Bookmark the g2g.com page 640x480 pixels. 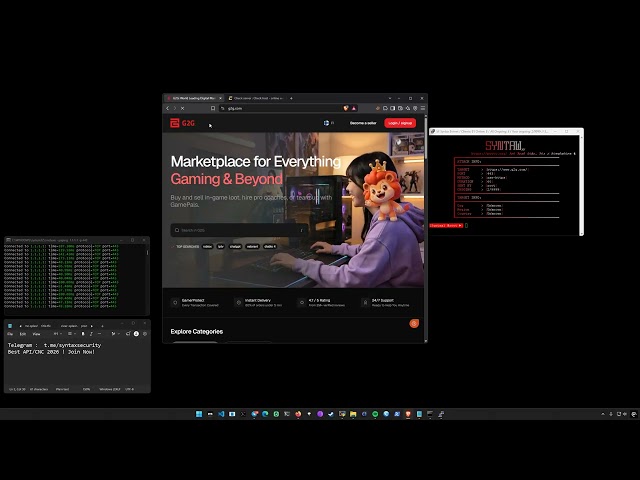click(x=213, y=108)
